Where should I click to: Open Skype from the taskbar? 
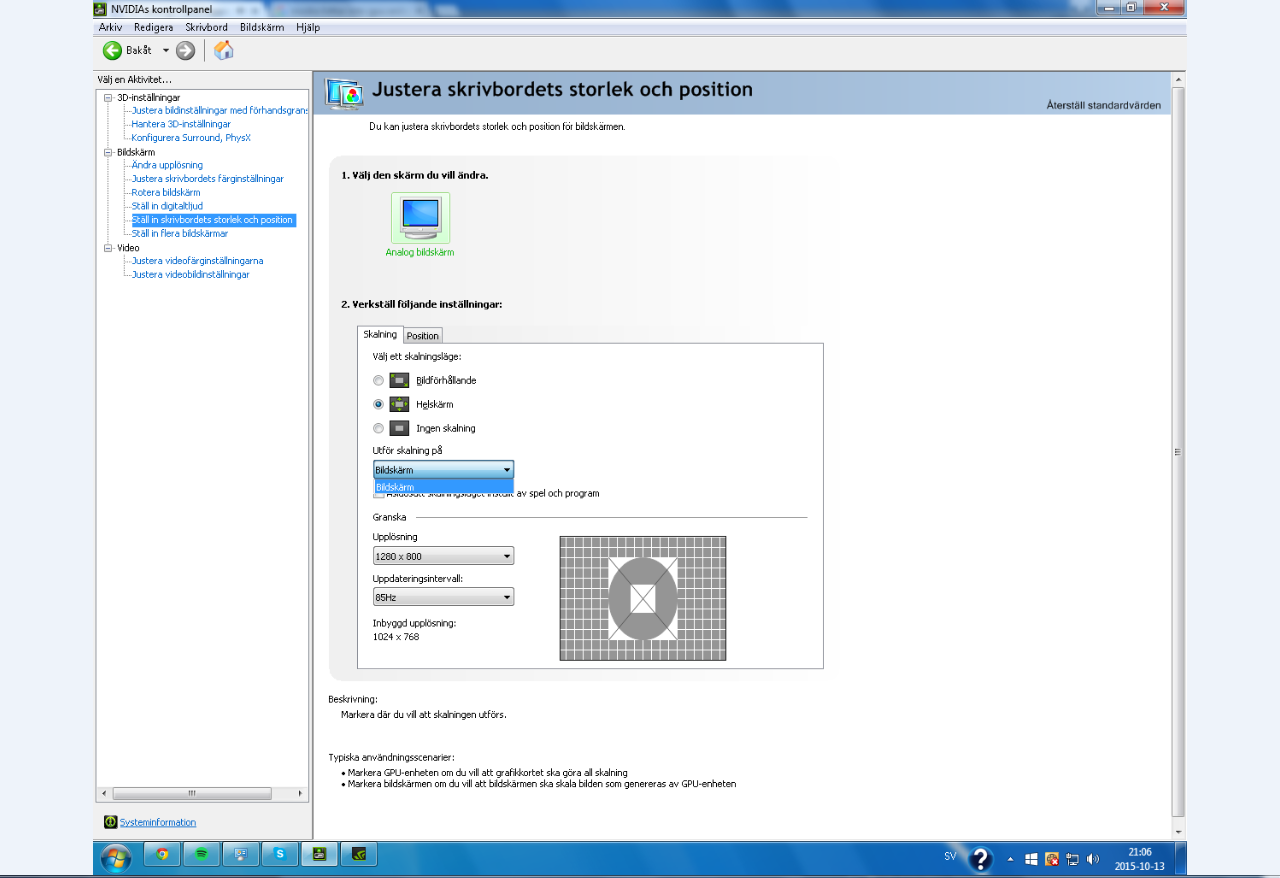280,855
